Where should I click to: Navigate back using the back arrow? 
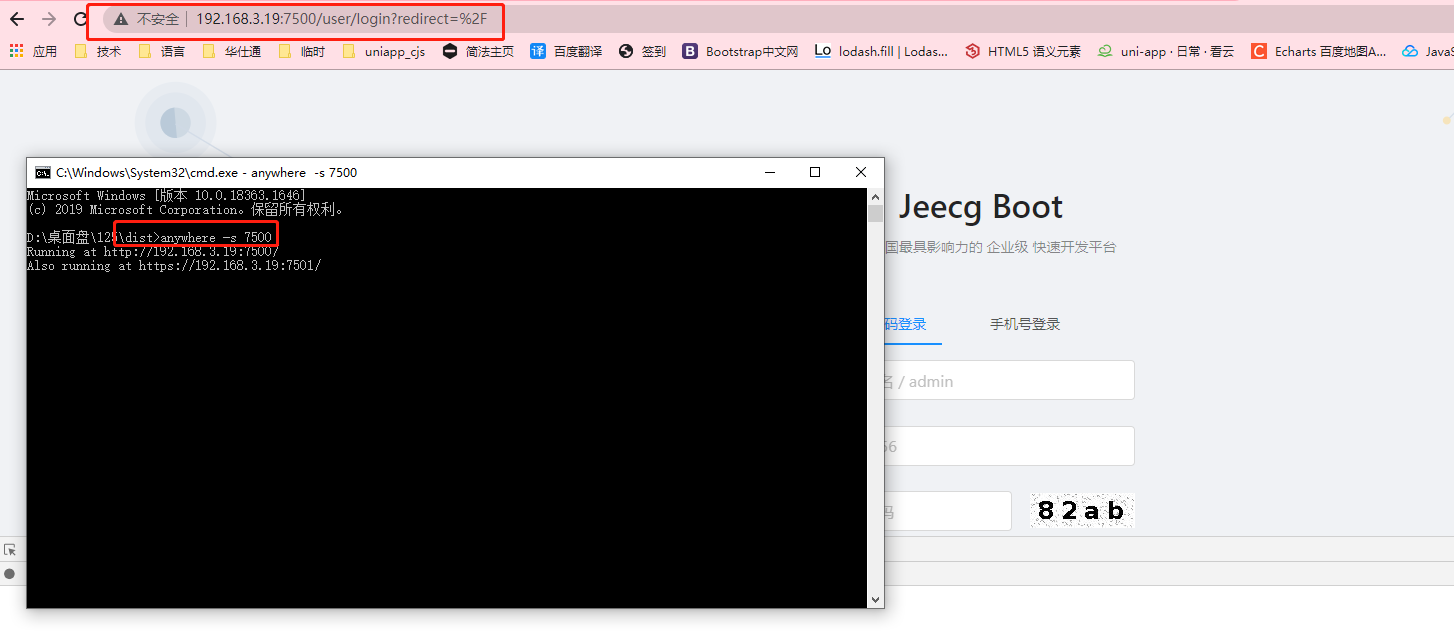click(x=16, y=18)
